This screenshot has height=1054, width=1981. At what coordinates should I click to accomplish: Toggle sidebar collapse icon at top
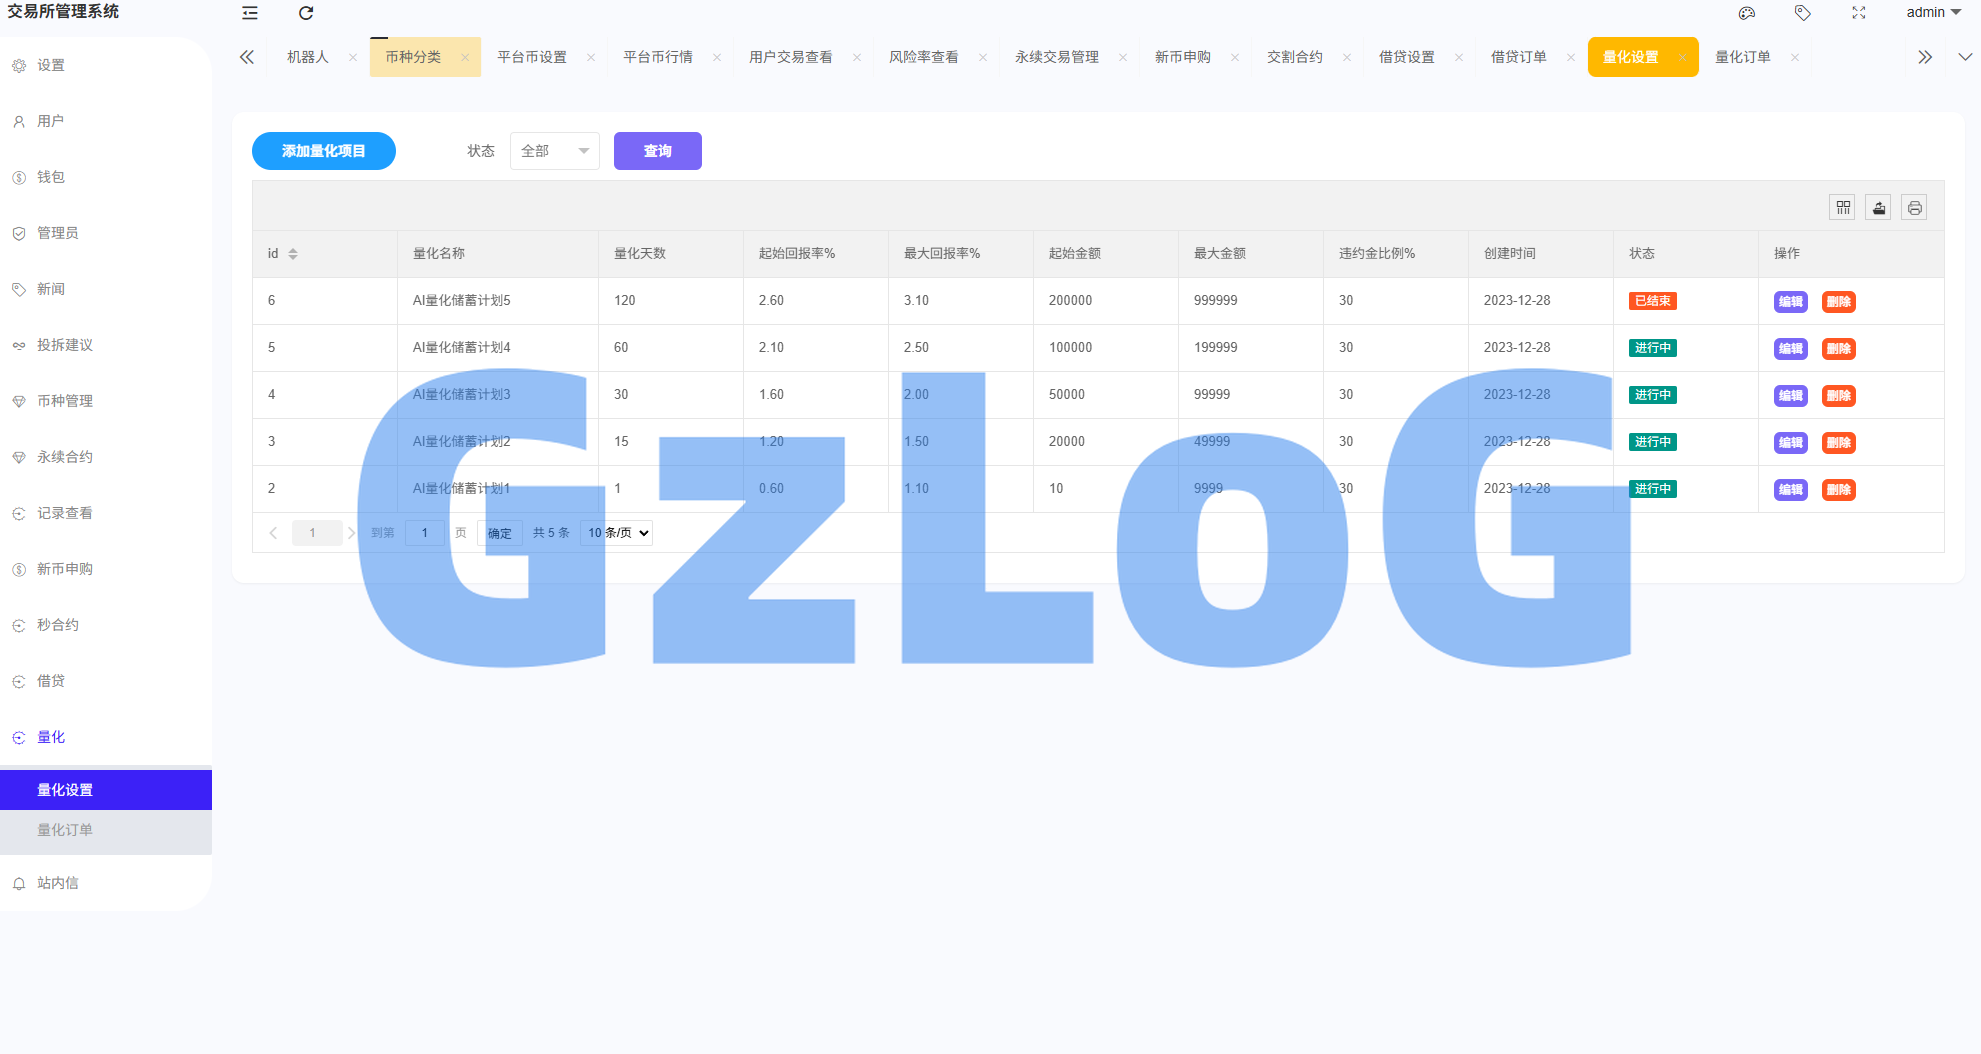[x=250, y=13]
